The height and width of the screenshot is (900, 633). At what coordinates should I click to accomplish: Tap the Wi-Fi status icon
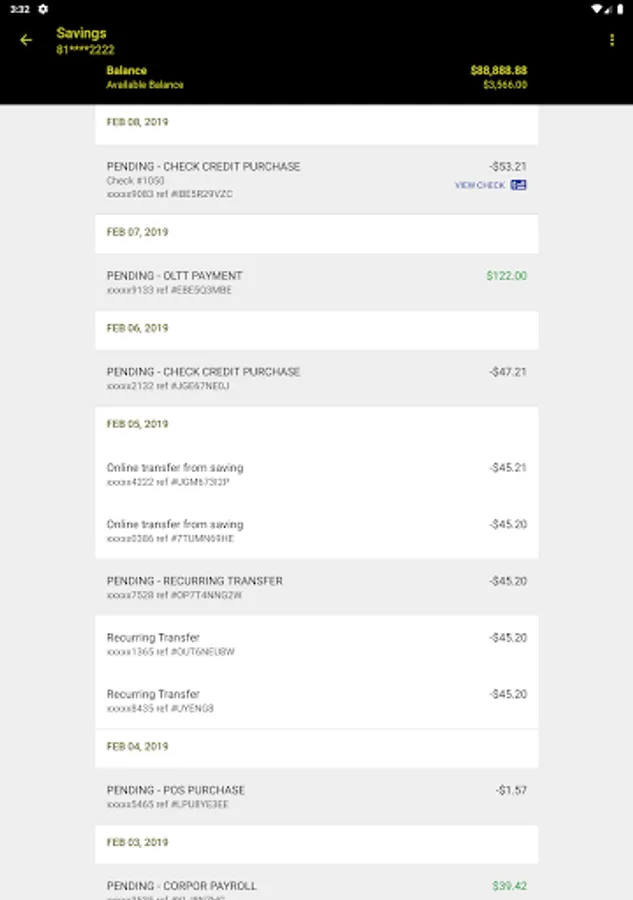[x=595, y=9]
